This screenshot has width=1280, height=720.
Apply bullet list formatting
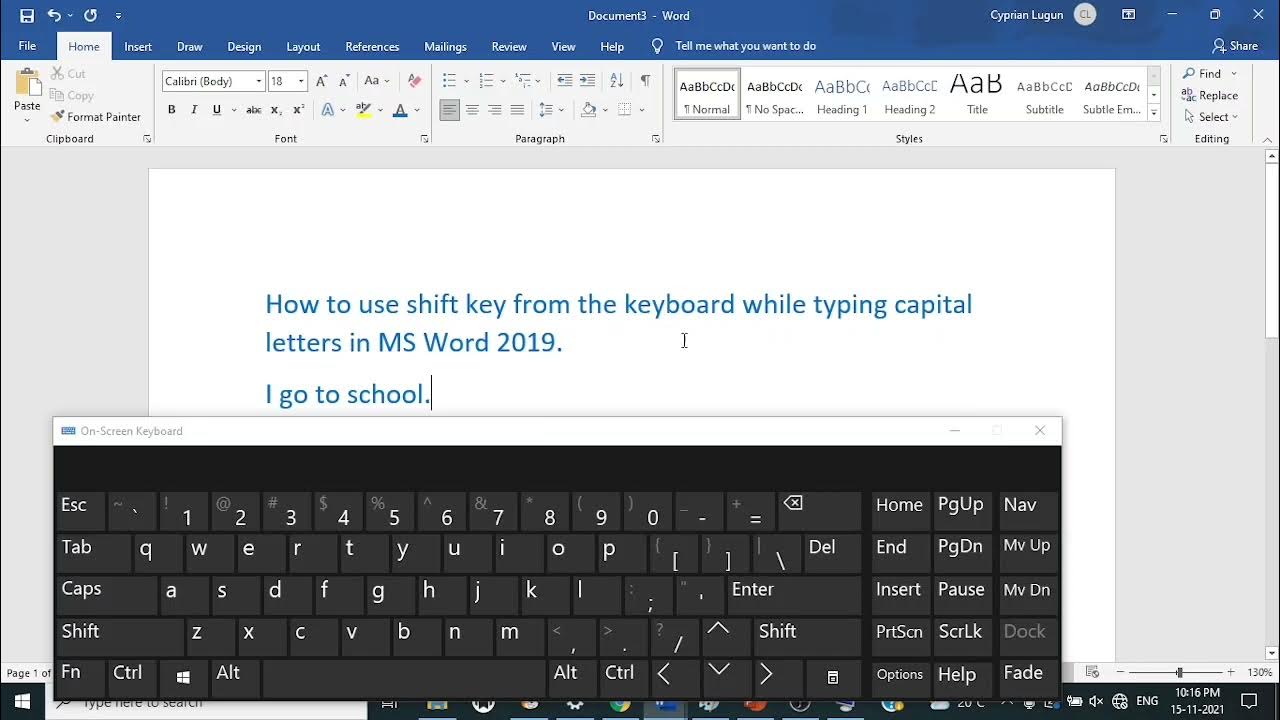pyautogui.click(x=449, y=81)
